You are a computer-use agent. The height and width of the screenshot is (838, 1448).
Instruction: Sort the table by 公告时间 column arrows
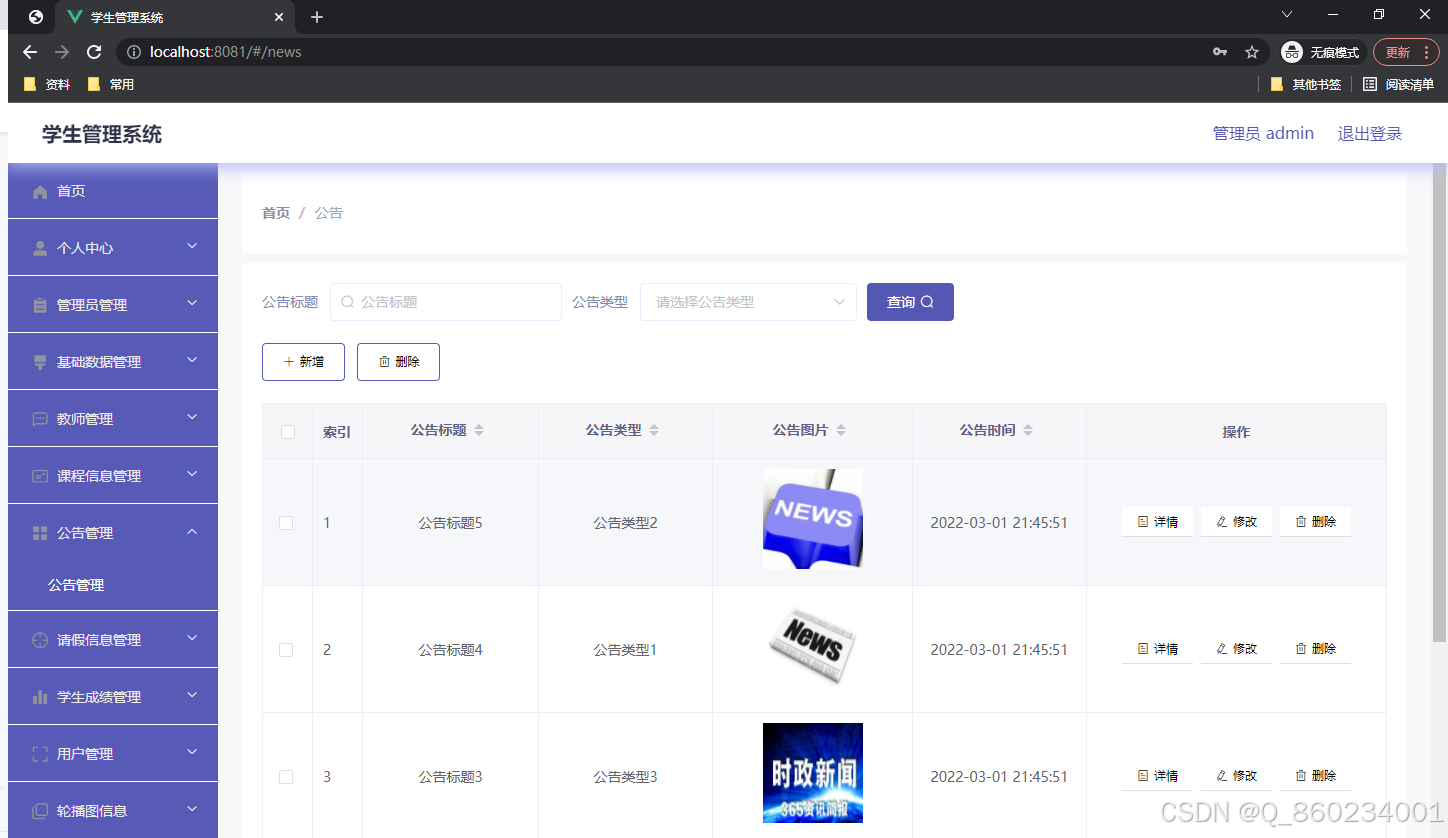1028,430
